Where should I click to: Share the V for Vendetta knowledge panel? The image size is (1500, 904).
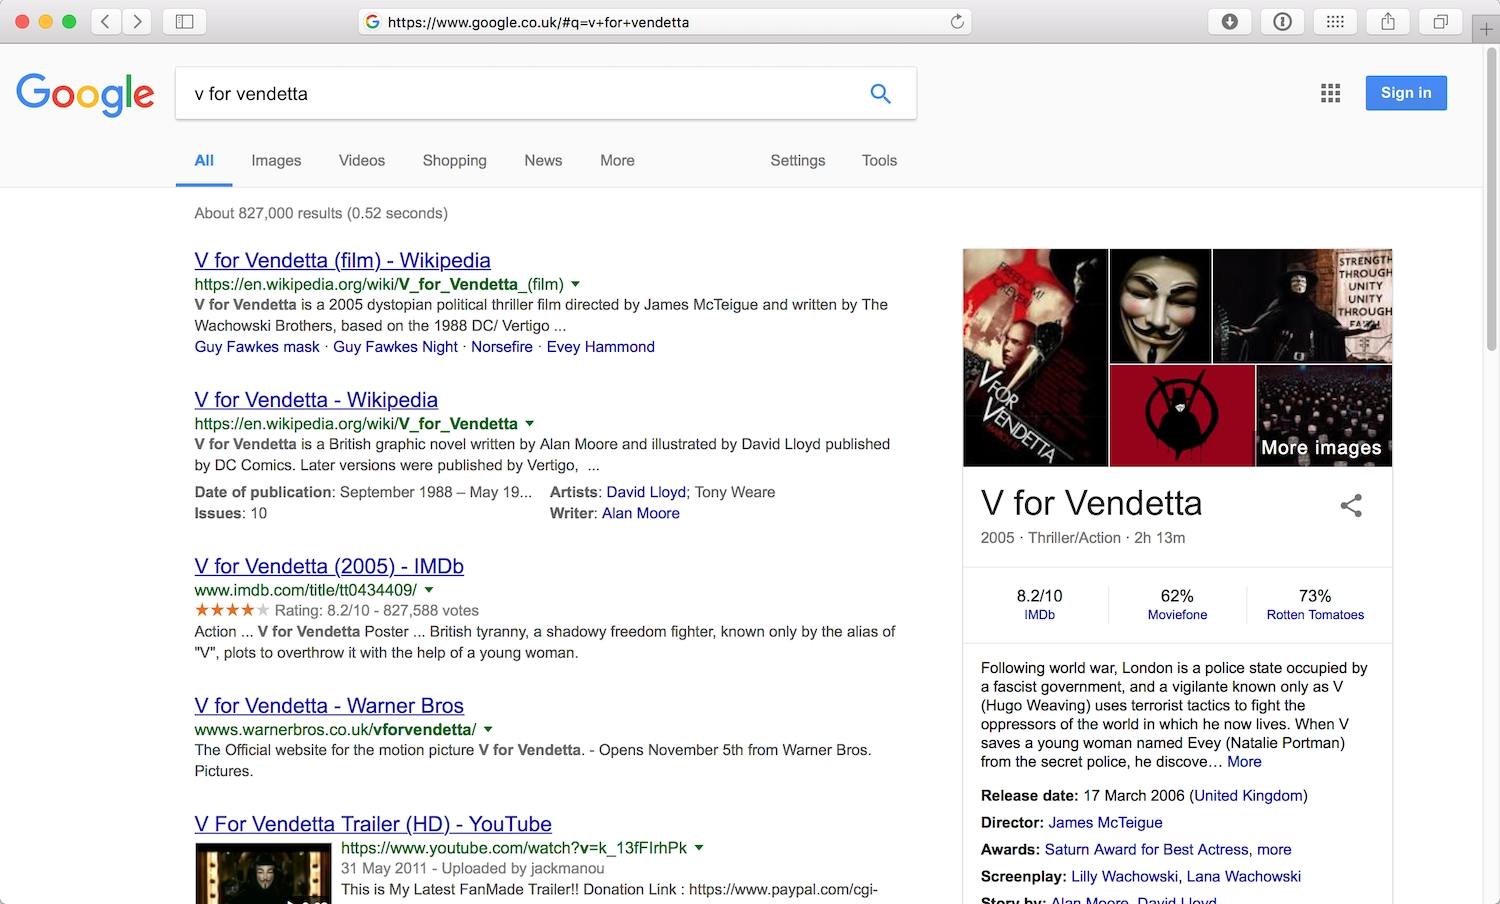1351,506
